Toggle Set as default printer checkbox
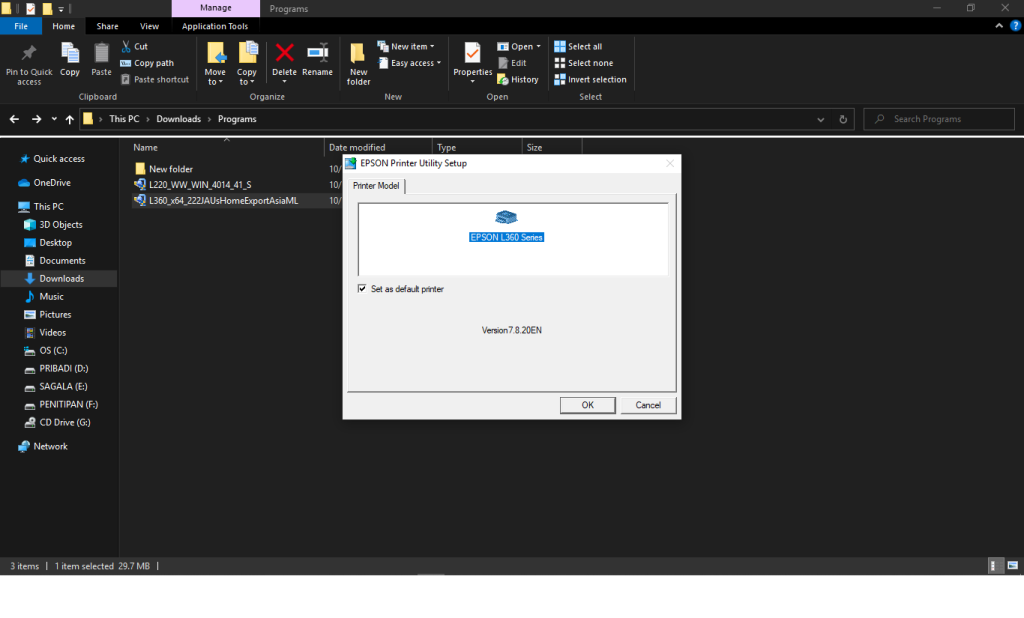The width and height of the screenshot is (1024, 618). [362, 289]
